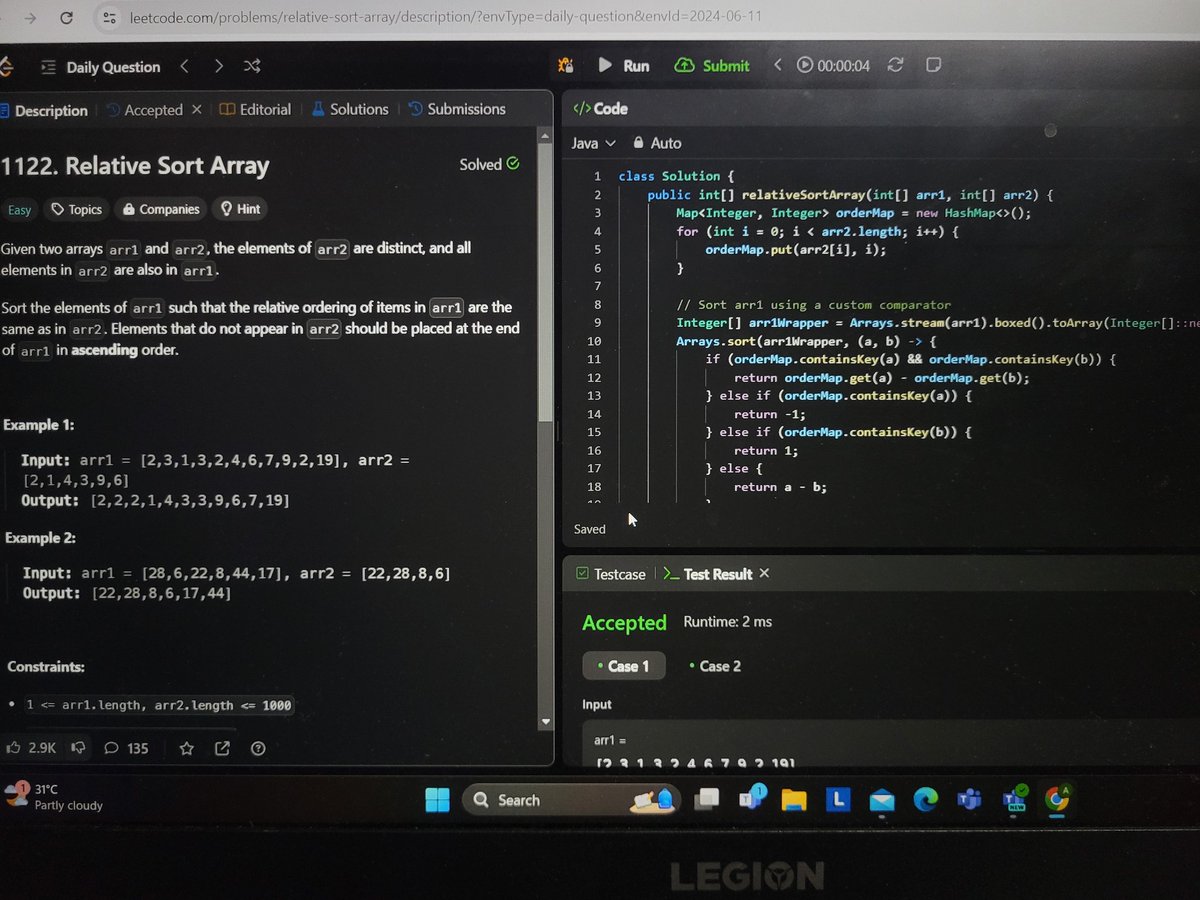Switch to Google Chrome on the taskbar
1200x900 pixels.
1056,798
